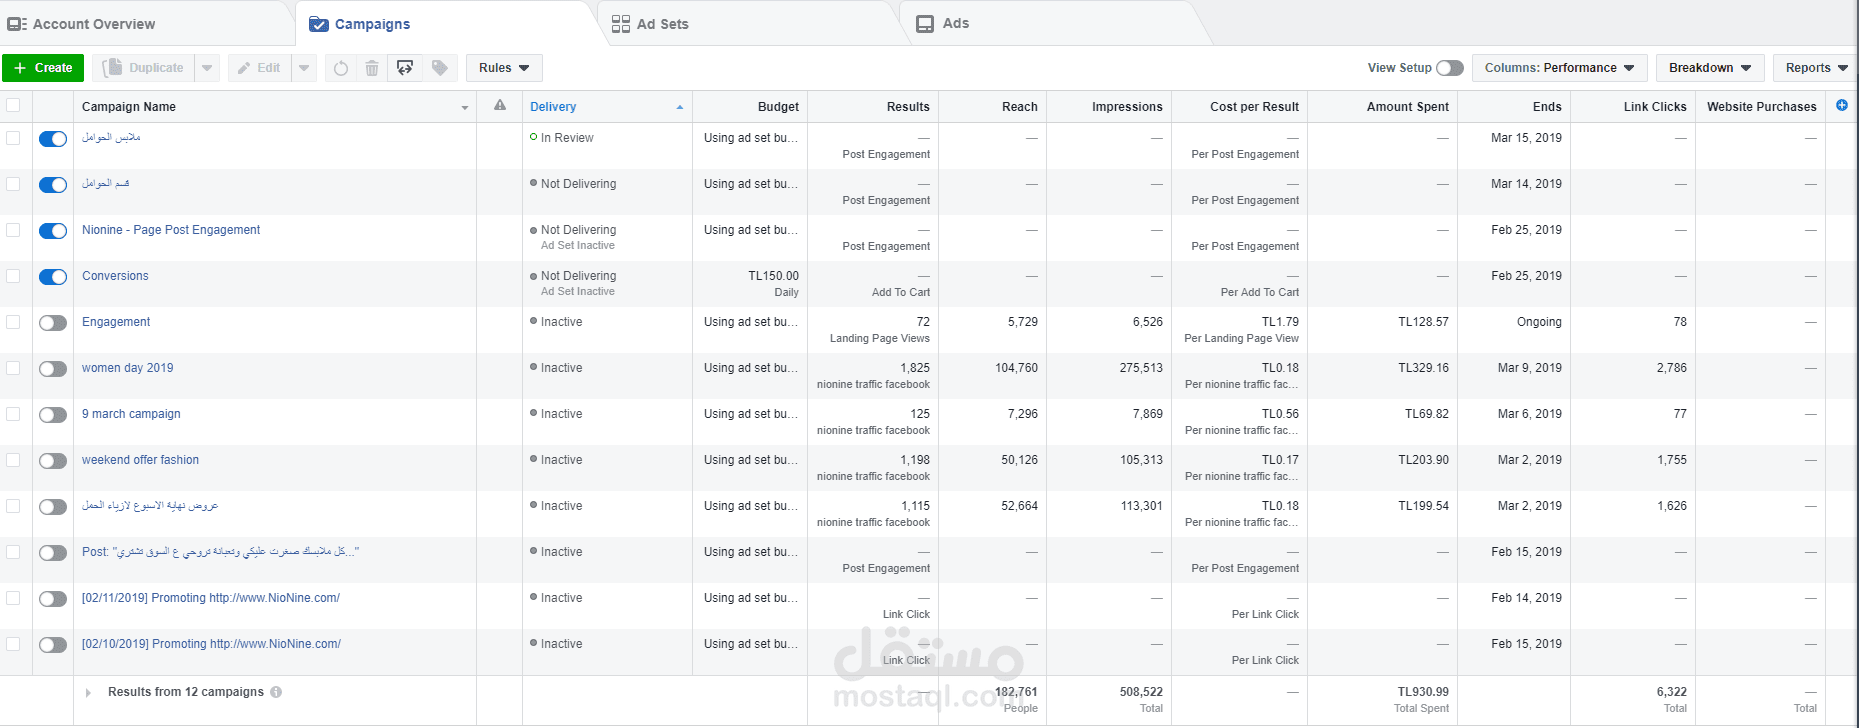The image size is (1859, 728).
Task: Click the refresh/revert icon in toolbar
Action: 341,68
